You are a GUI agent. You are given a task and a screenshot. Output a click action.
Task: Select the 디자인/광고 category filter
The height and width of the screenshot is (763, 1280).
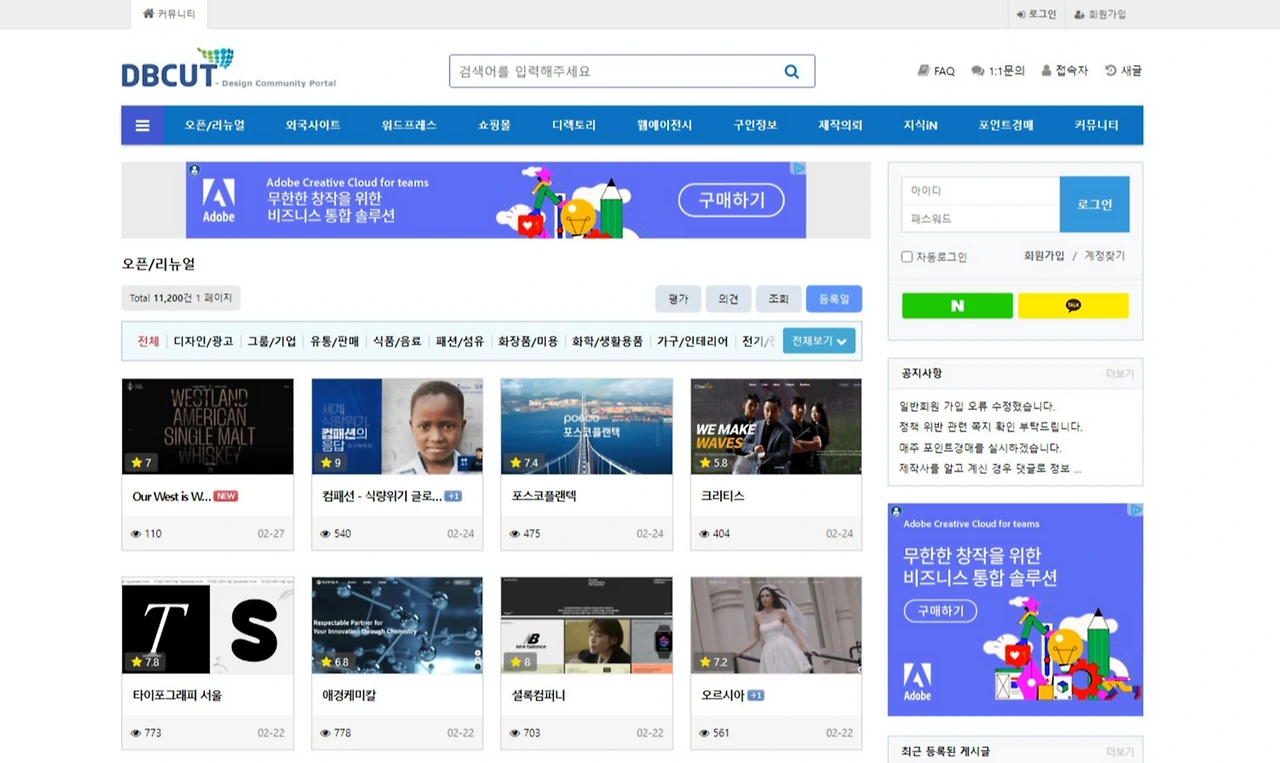pos(203,341)
